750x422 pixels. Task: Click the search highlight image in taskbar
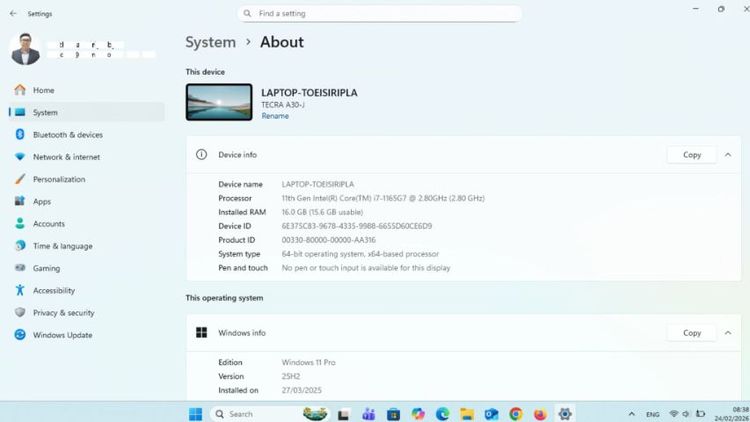tap(315, 413)
